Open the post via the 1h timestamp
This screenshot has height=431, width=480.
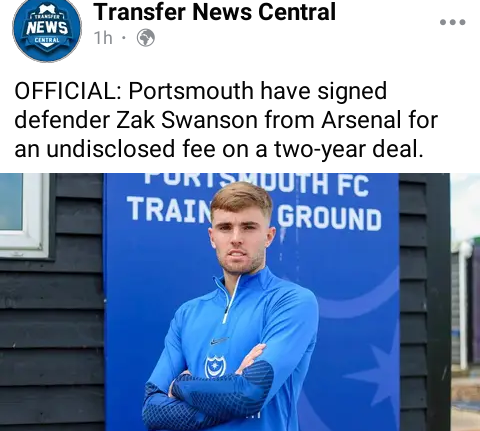pos(103,38)
